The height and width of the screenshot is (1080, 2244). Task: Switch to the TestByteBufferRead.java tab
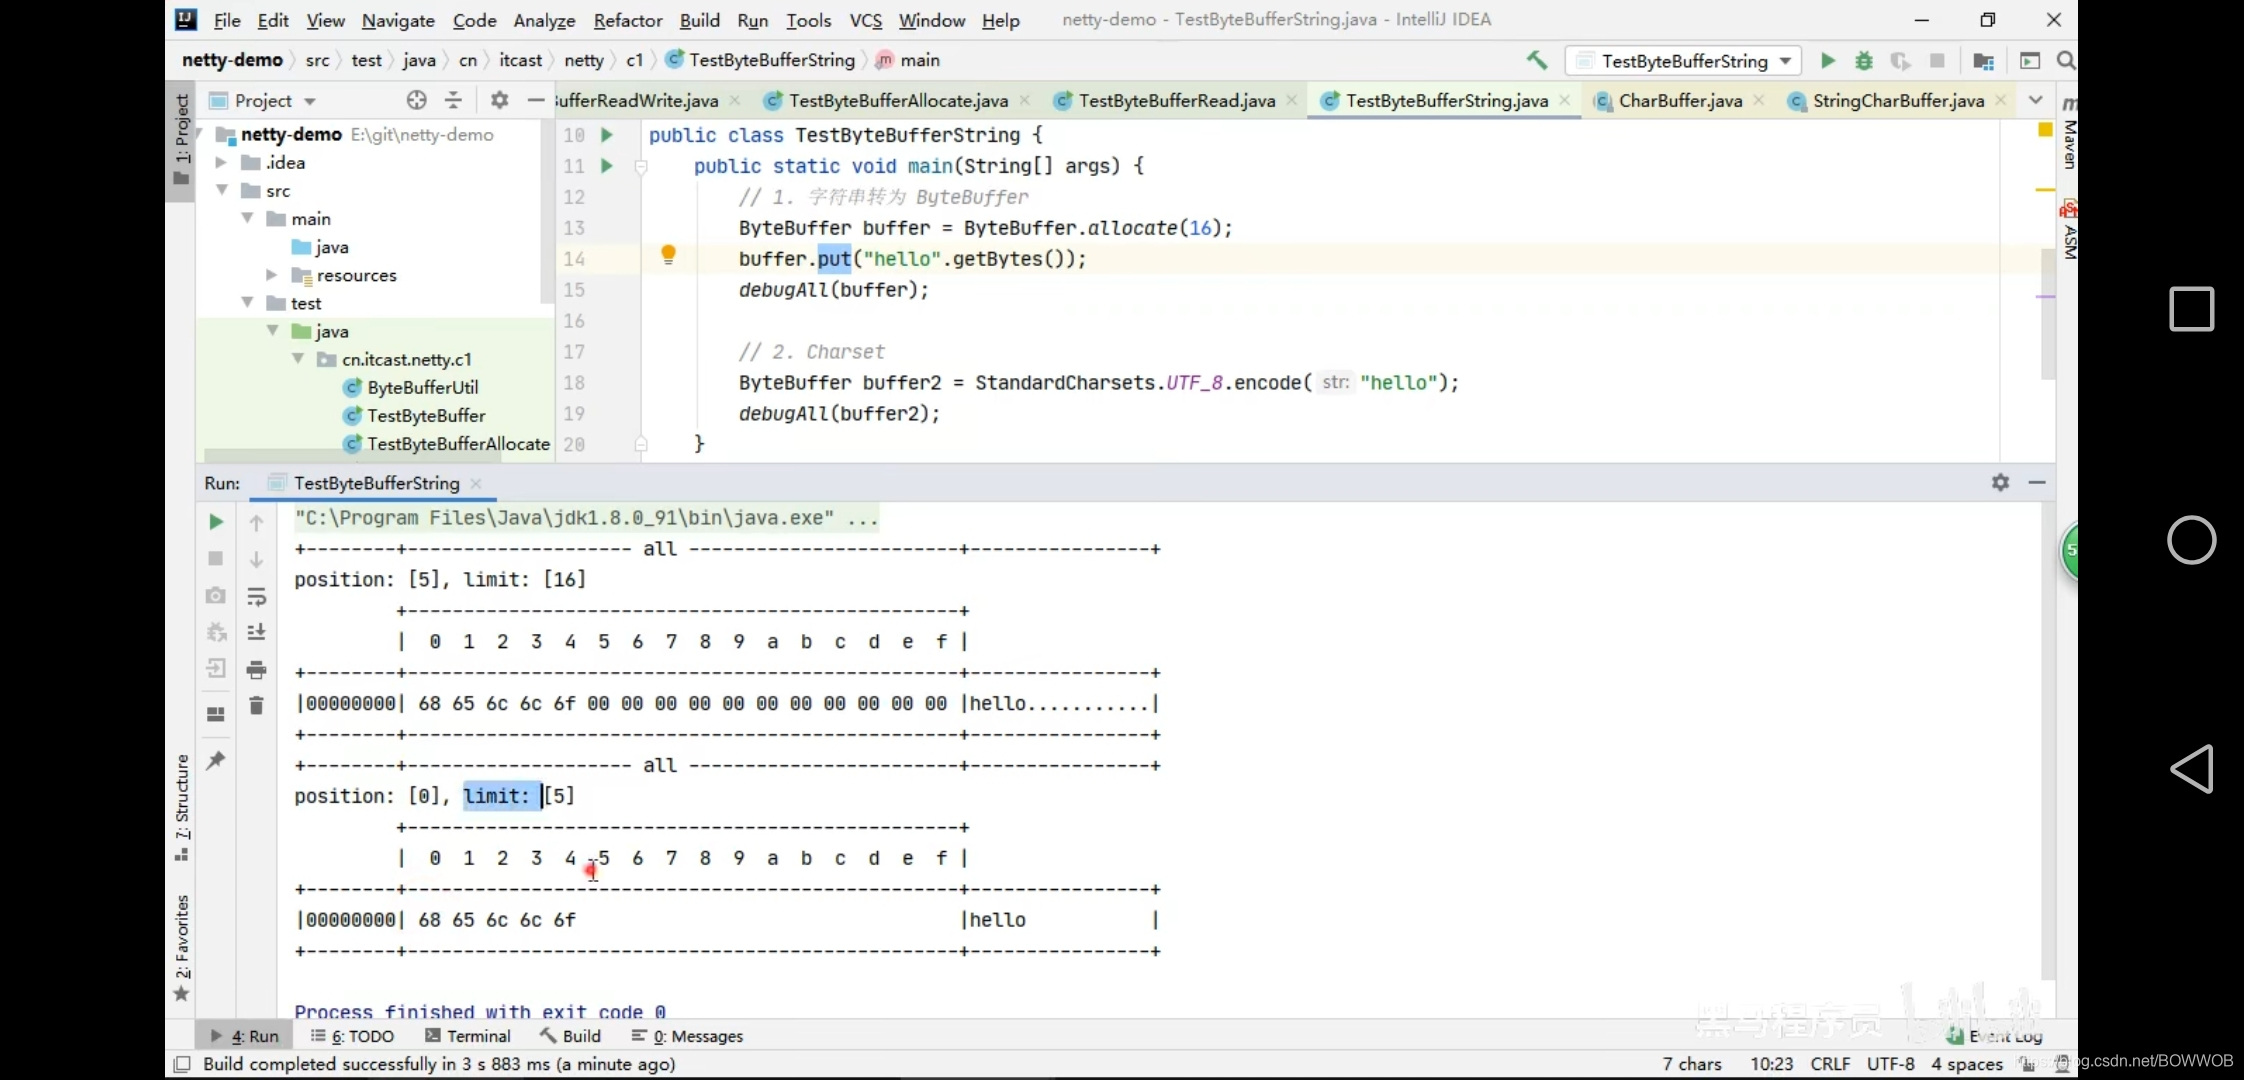click(x=1176, y=101)
